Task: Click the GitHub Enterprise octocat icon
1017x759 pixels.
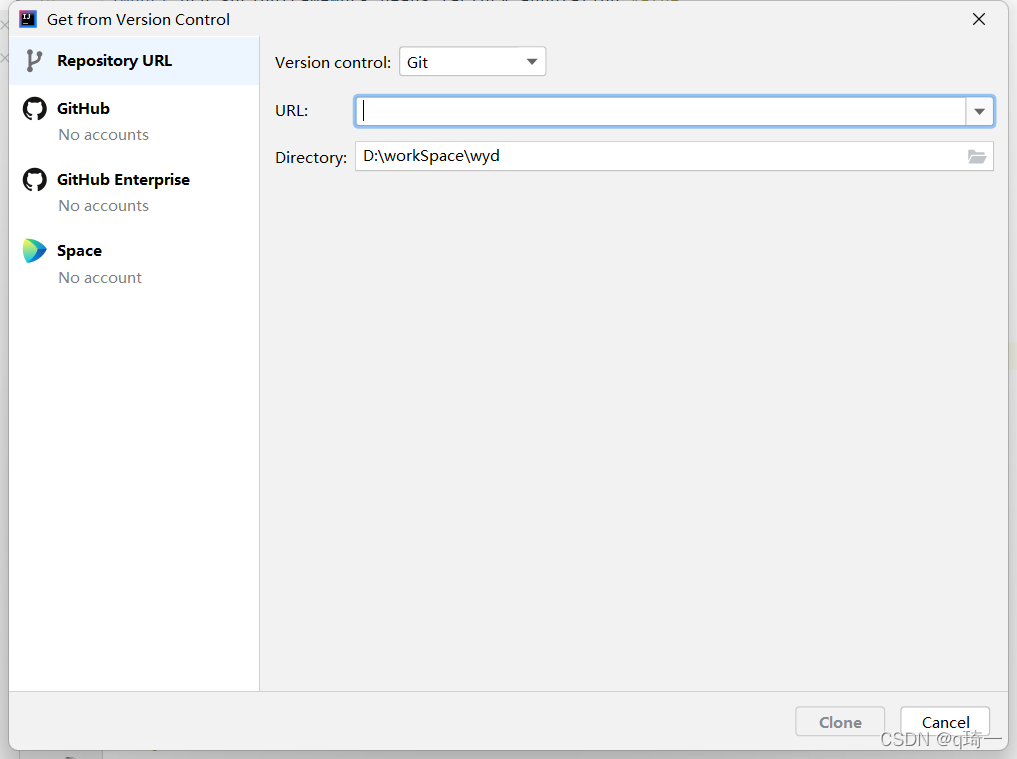Action: point(34,180)
